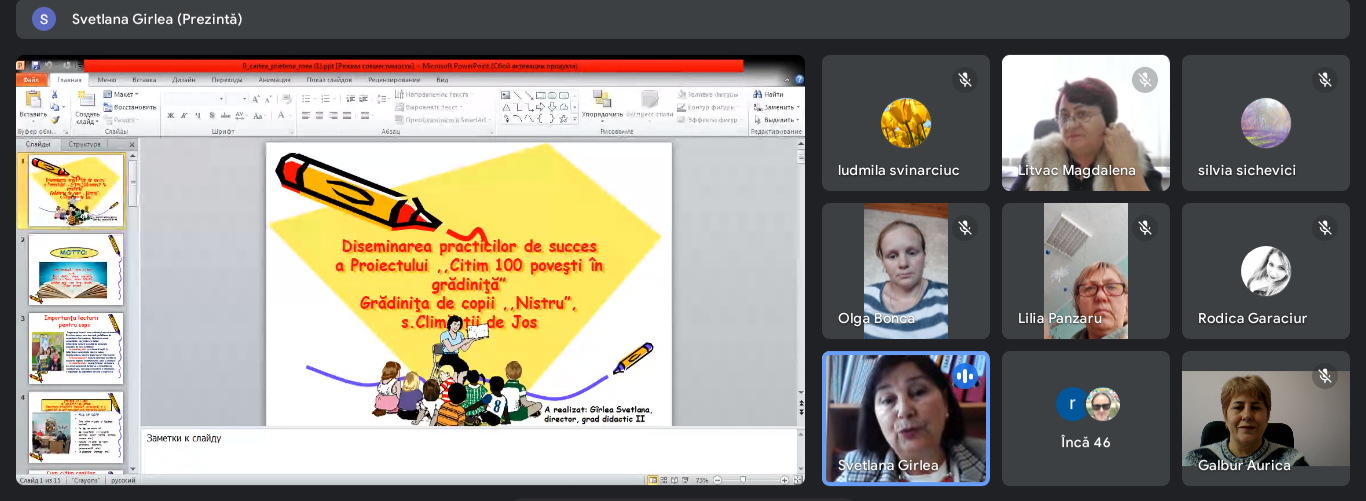This screenshot has height=501, width=1366.
Task: Click the Paste (Вставить) clipboard icon
Action: point(32,100)
